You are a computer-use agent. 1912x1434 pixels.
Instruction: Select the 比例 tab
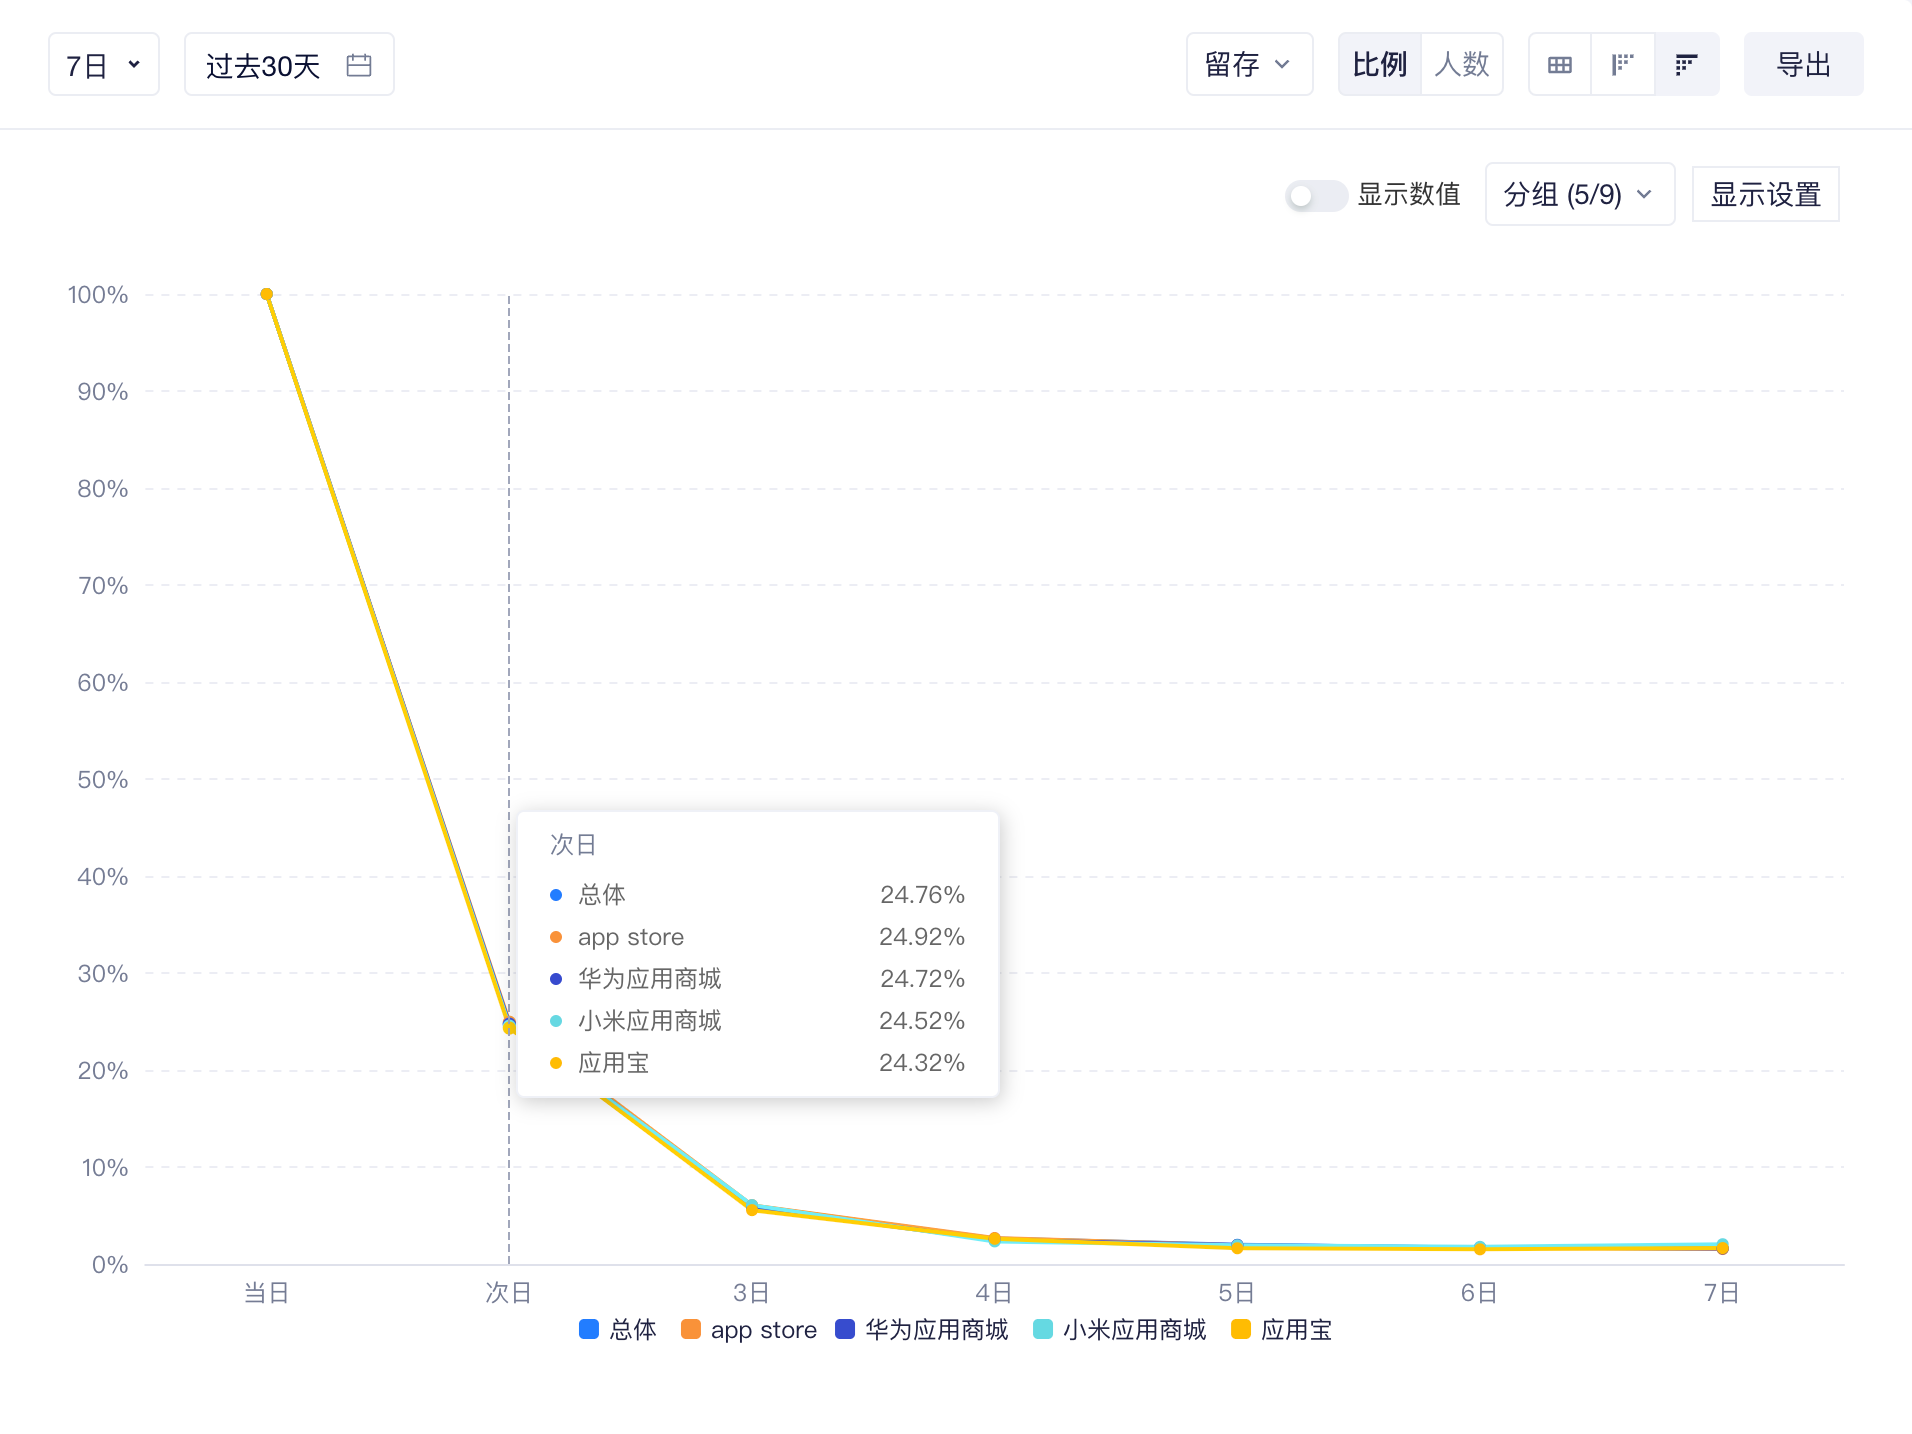click(x=1379, y=65)
